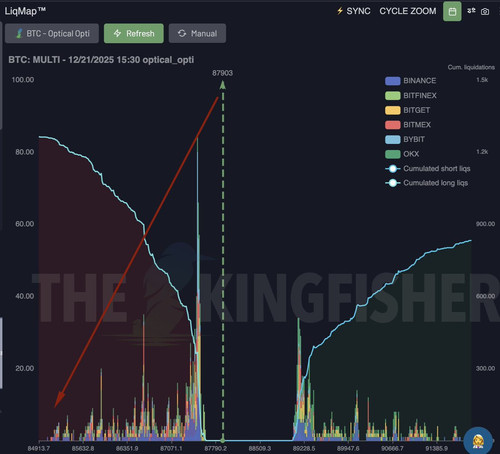Click the LiqMap™ heading
The width and height of the screenshot is (500, 454).
point(25,11)
